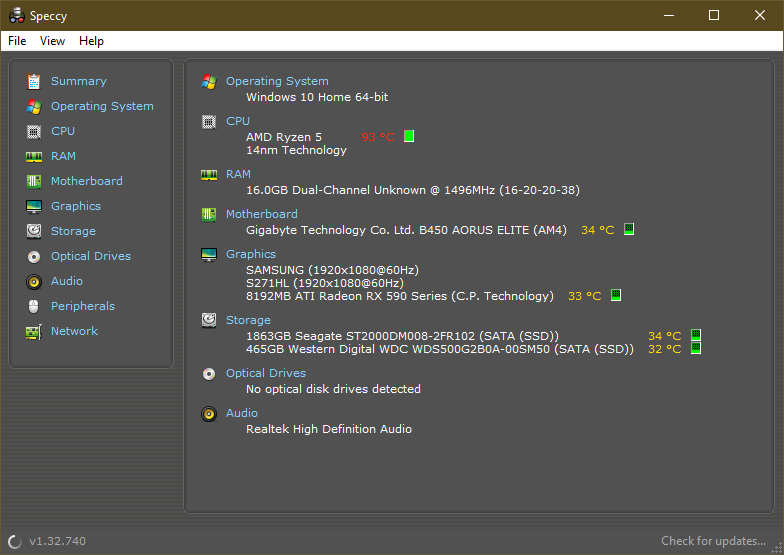This screenshot has height=555, width=784.
Task: Open the View menu
Action: point(52,41)
